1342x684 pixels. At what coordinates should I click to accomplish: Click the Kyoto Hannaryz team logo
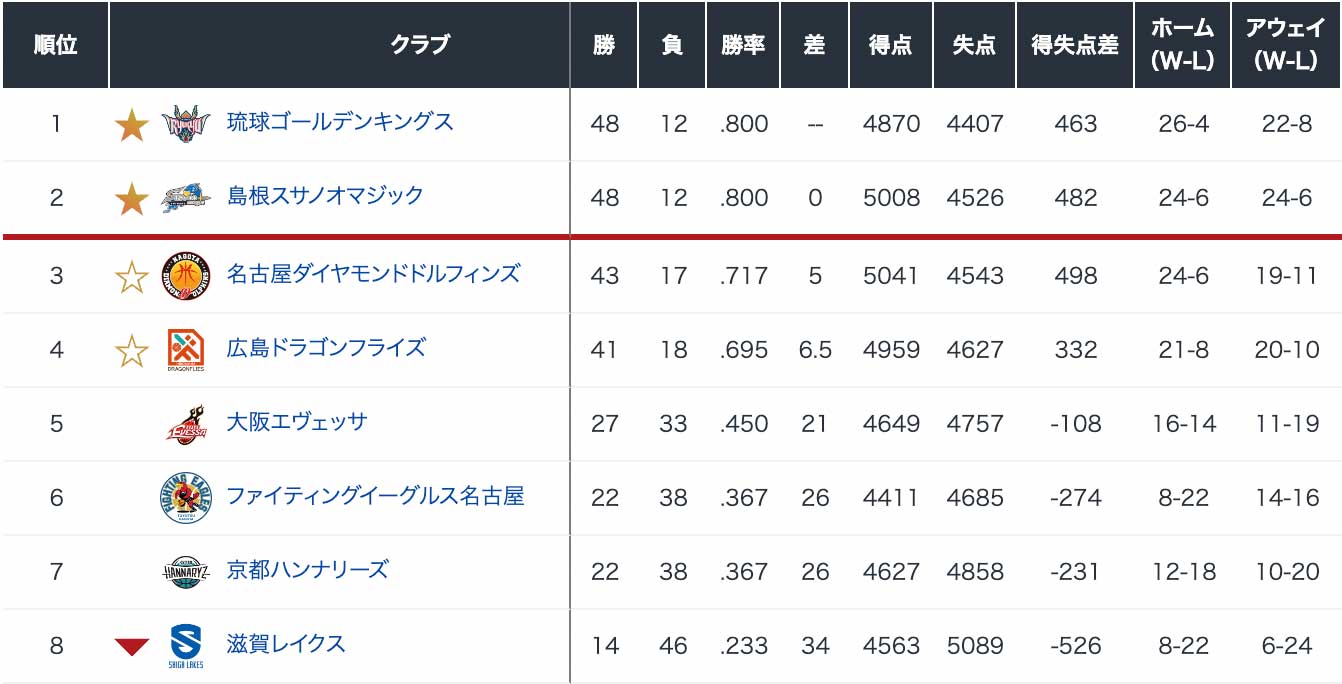186,572
